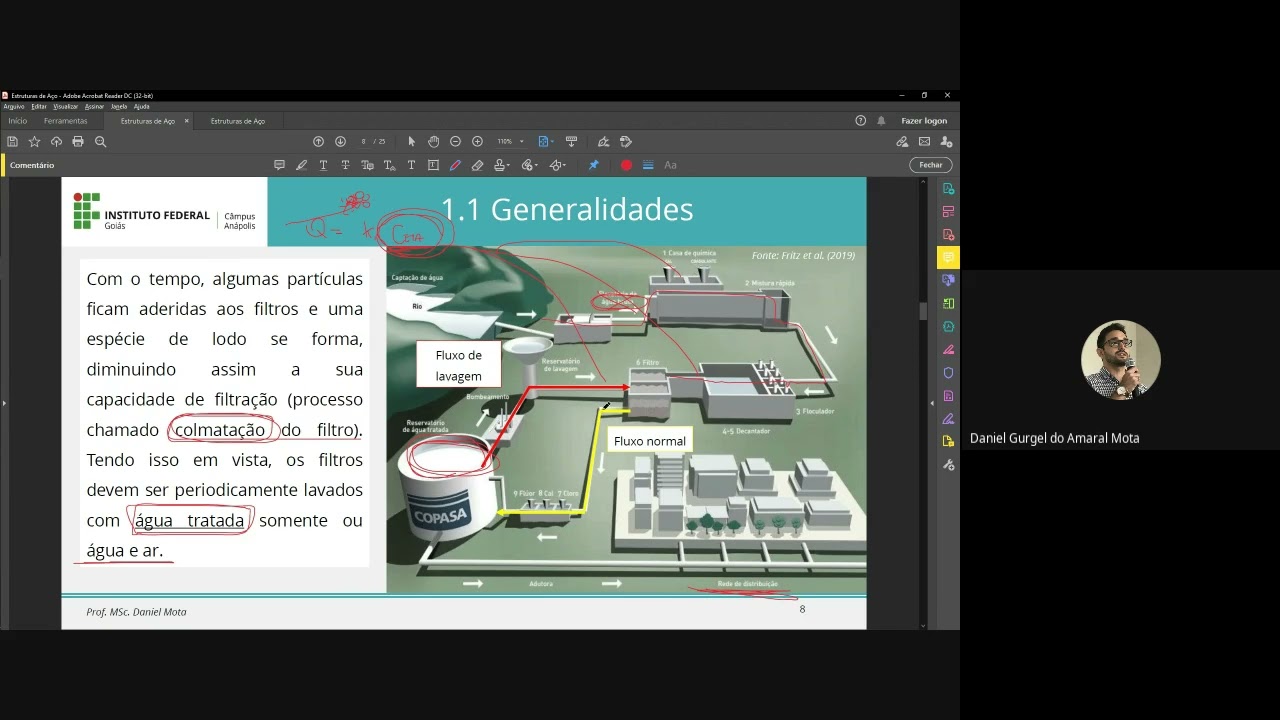Open the Visualizar menu
Screen dimensions: 1280x720
click(66, 106)
